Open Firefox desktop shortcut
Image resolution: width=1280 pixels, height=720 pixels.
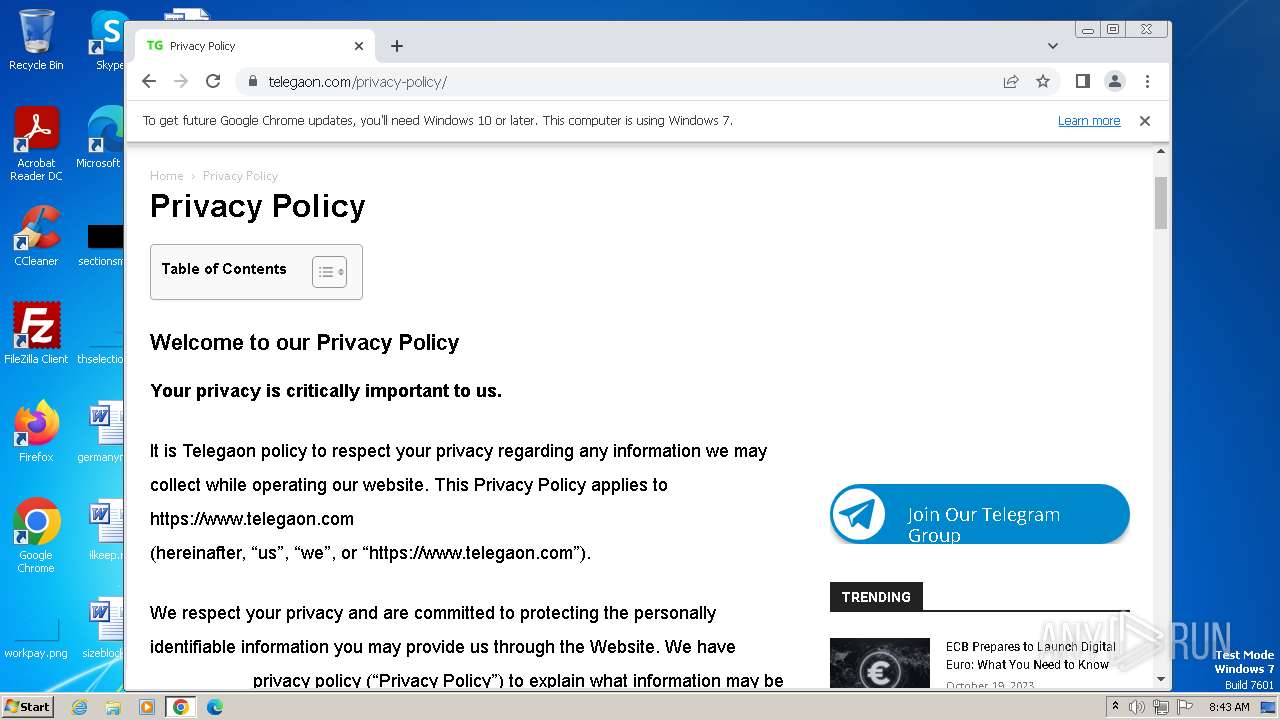tap(36, 431)
